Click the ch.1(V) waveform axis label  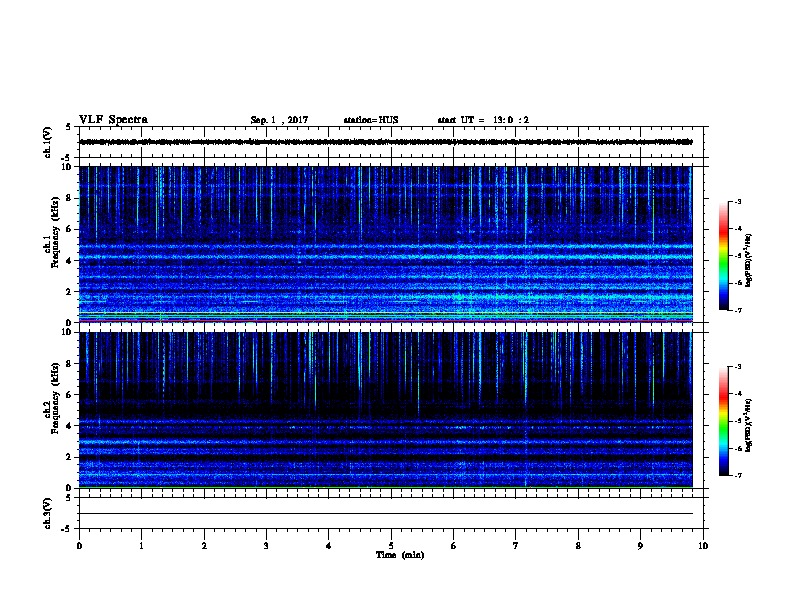pos(47,142)
